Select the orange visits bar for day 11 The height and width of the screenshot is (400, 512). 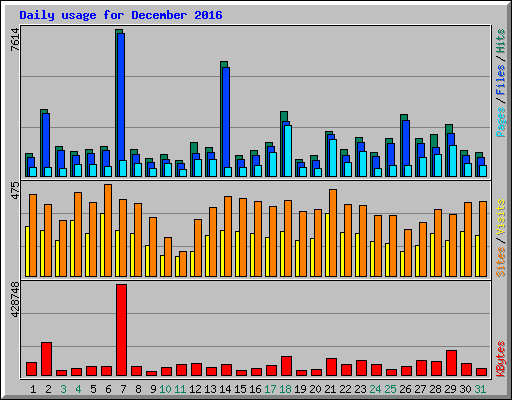point(183,264)
